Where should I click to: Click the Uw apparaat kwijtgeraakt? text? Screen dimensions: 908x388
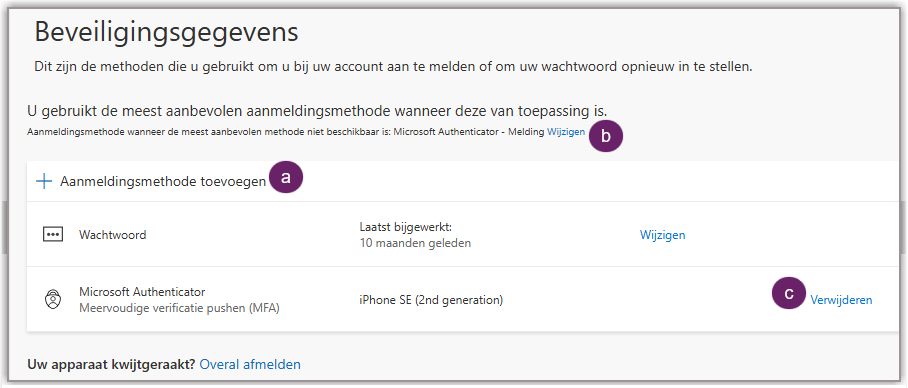click(x=112, y=364)
